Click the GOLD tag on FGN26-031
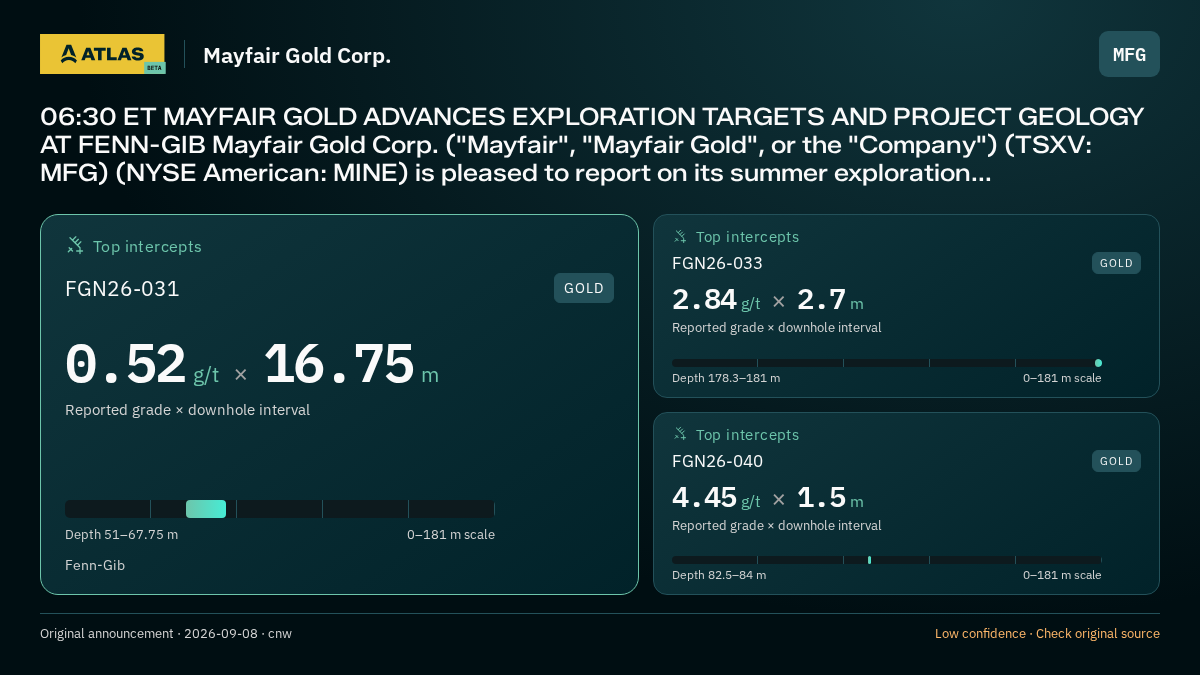Image resolution: width=1200 pixels, height=675 pixels. pos(584,288)
